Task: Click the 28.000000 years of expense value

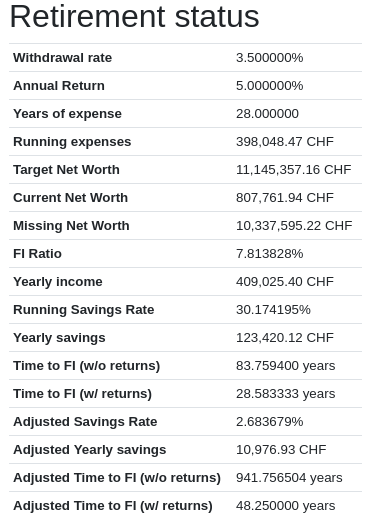Action: [x=267, y=114]
